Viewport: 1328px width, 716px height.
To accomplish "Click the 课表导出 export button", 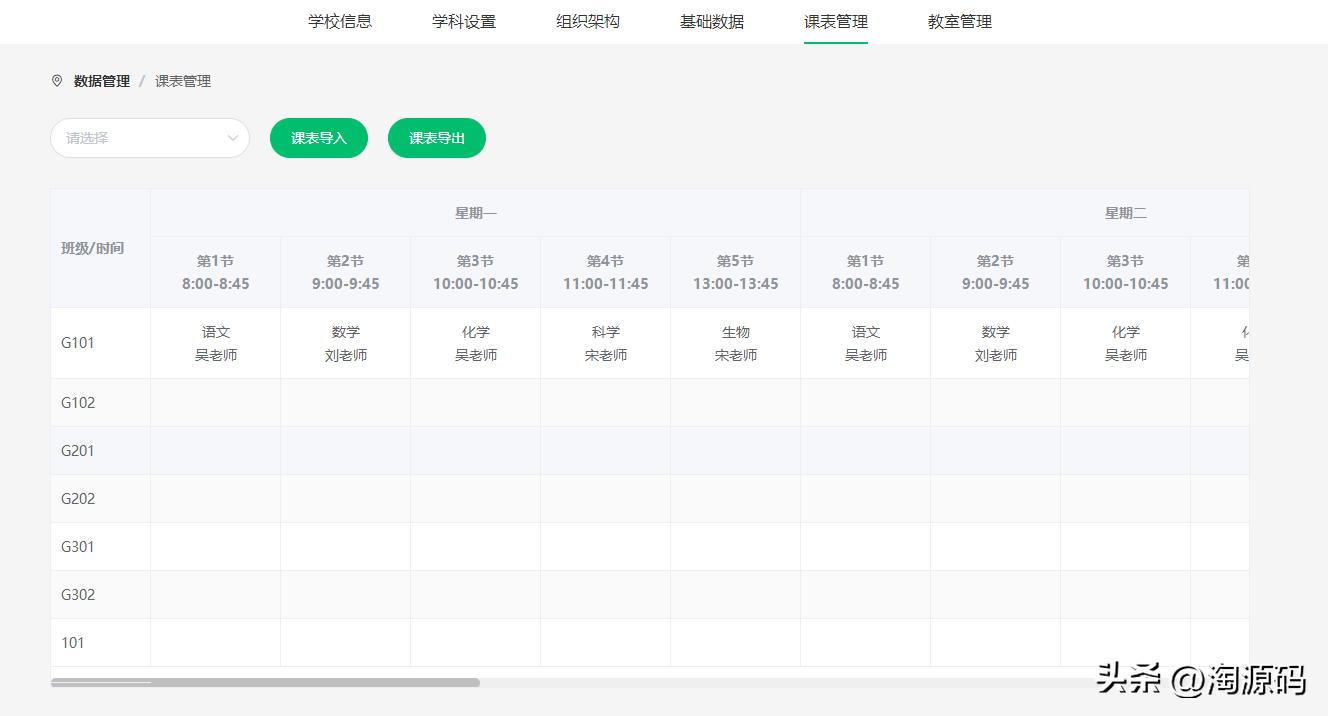I will point(436,138).
